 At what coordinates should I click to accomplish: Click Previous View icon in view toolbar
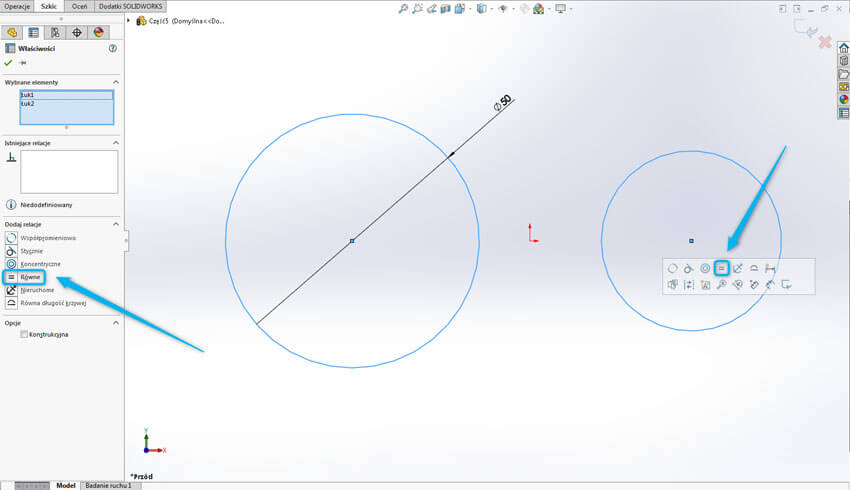pyautogui.click(x=432, y=9)
